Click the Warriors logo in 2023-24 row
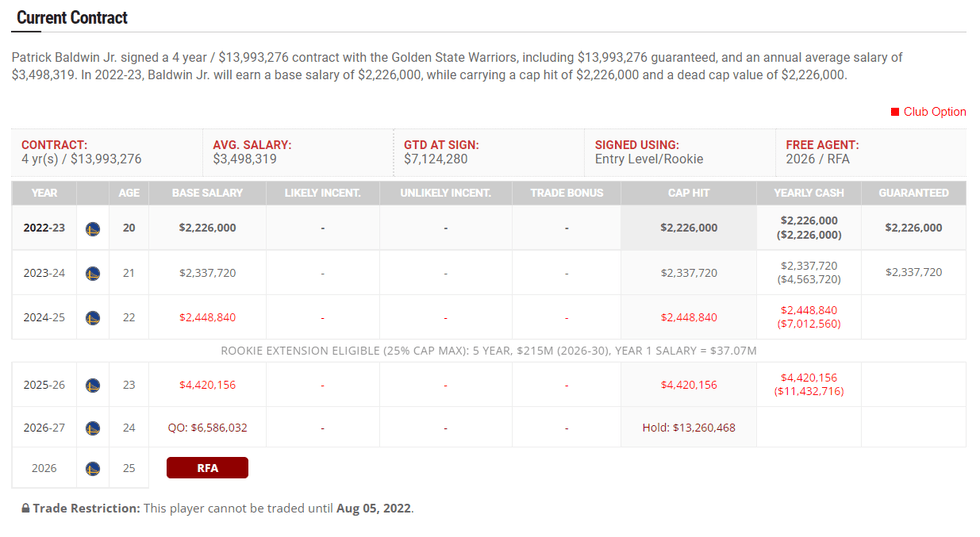Screen dimensions: 980x537 click(x=93, y=273)
